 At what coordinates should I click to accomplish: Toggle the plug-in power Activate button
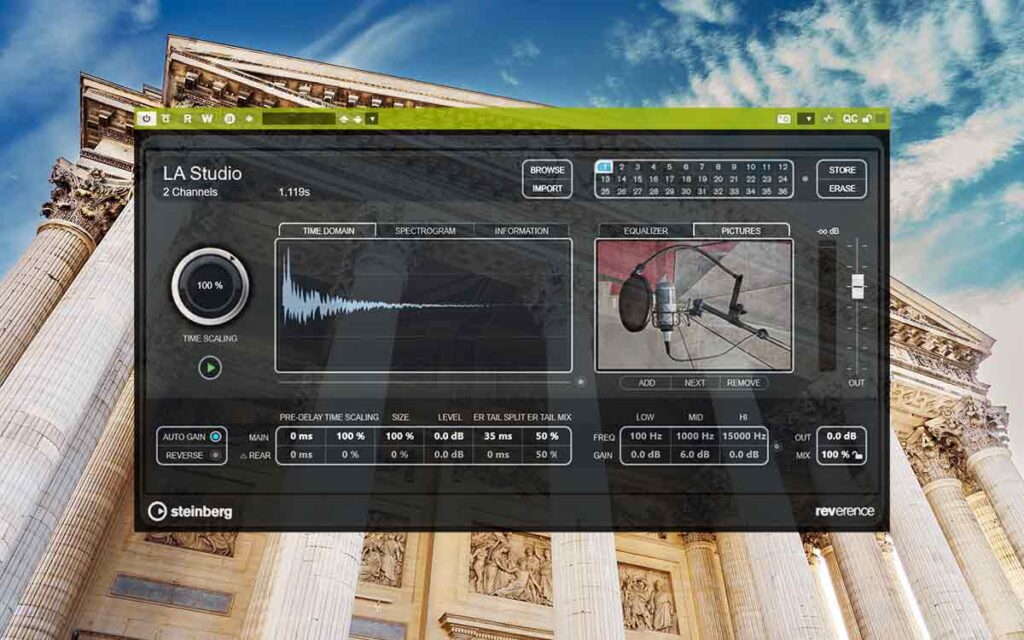click(146, 118)
